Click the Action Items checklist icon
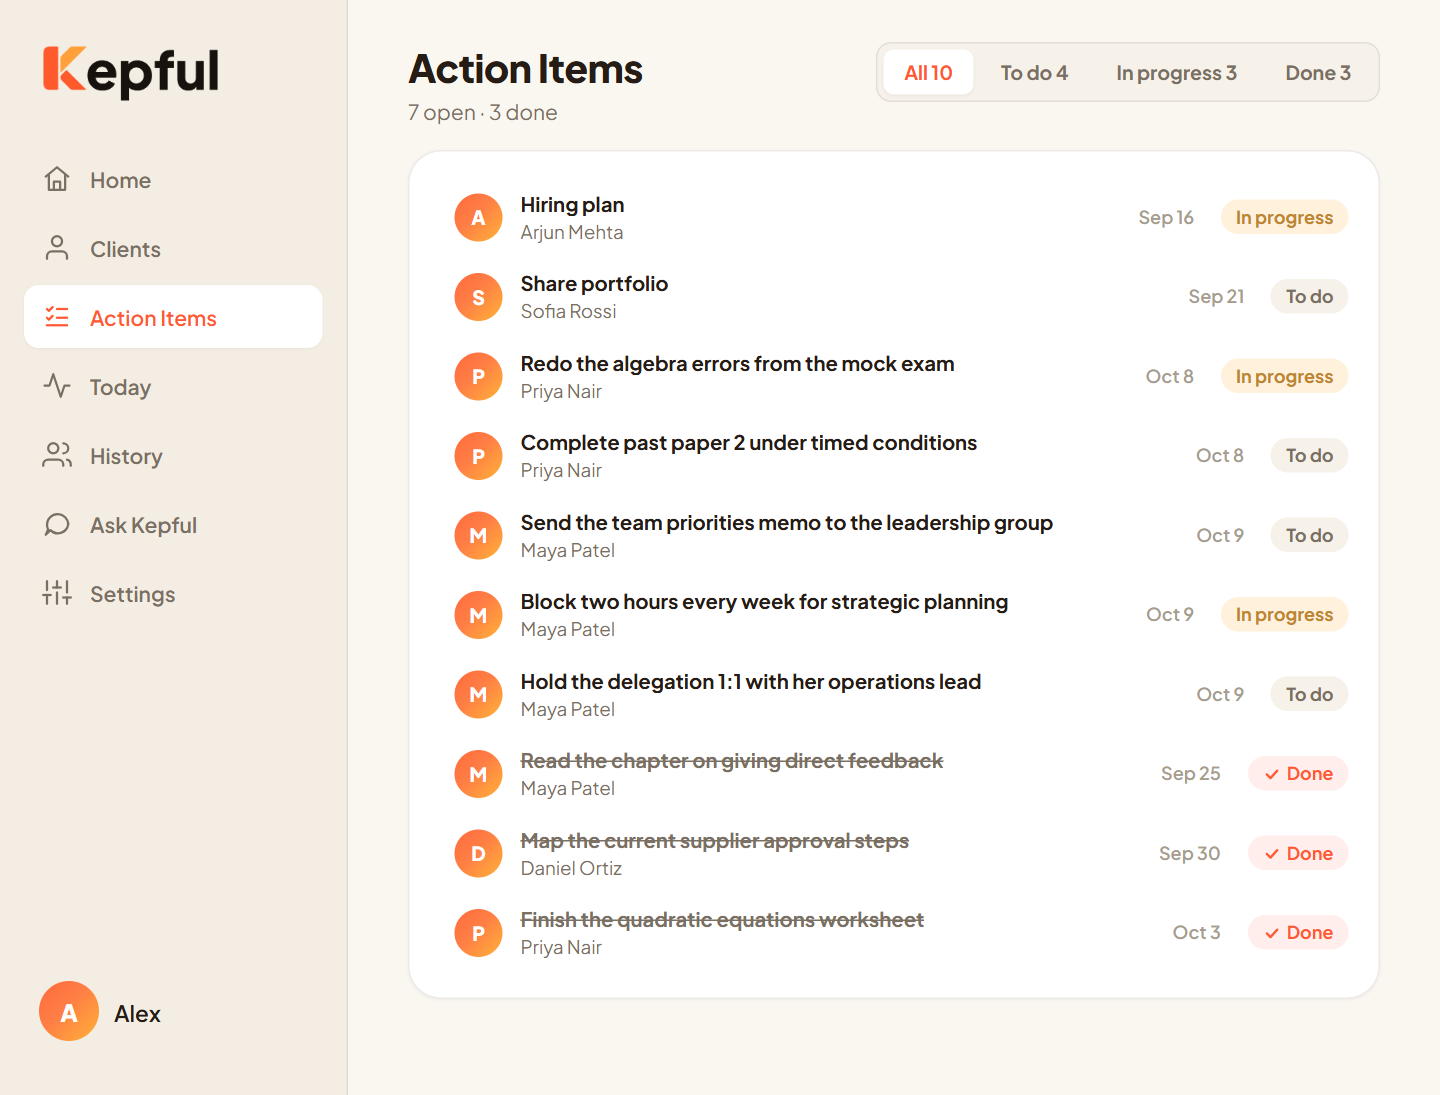Image resolution: width=1440 pixels, height=1095 pixels. coord(57,318)
